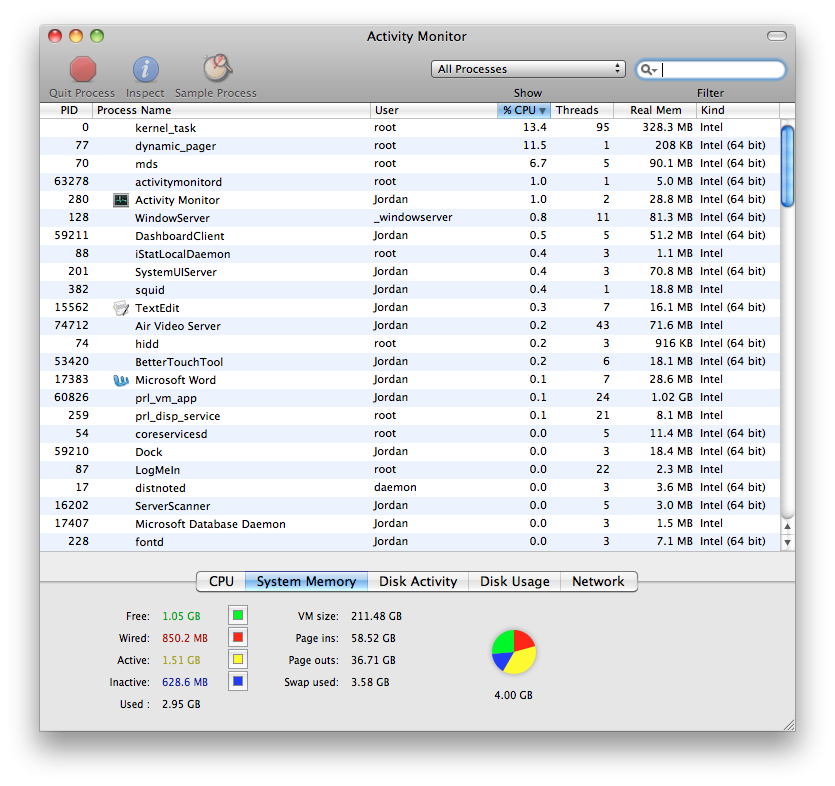
Task: Select the distnoted process row
Action: click(x=410, y=488)
